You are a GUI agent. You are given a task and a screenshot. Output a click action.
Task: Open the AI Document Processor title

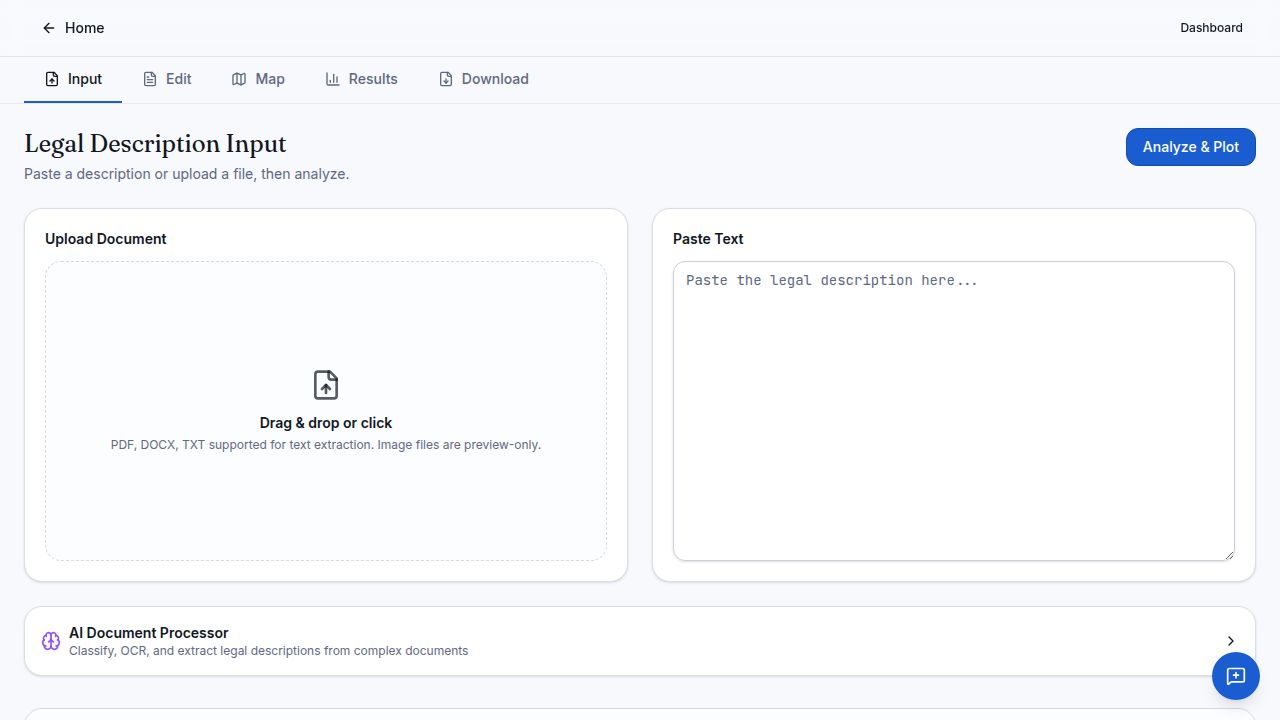point(149,633)
